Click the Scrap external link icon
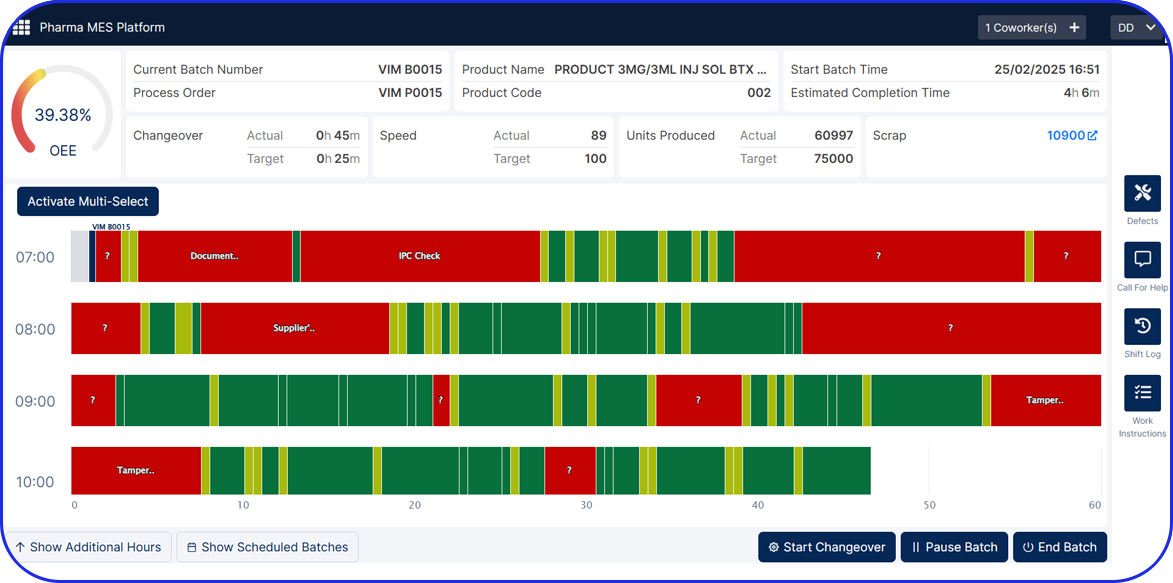Viewport: 1173px width, 583px height. [x=1092, y=136]
